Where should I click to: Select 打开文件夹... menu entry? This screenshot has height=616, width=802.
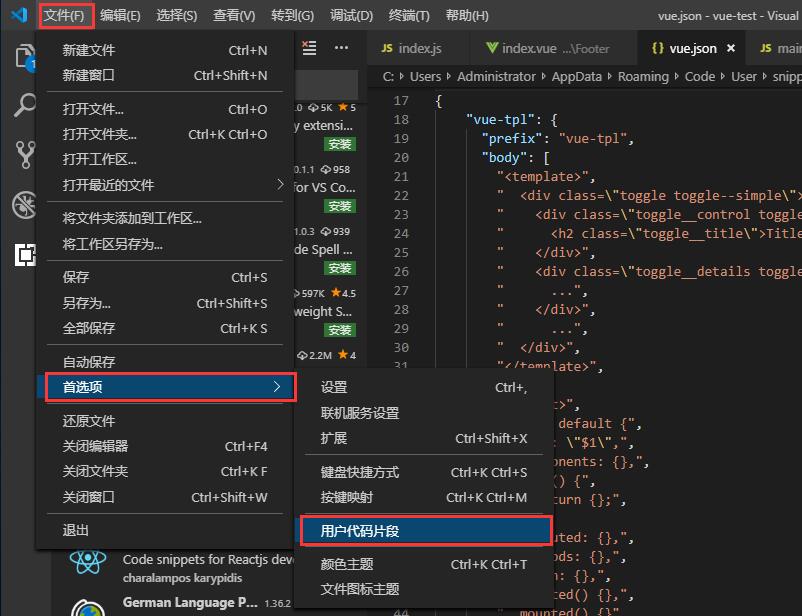pos(165,134)
